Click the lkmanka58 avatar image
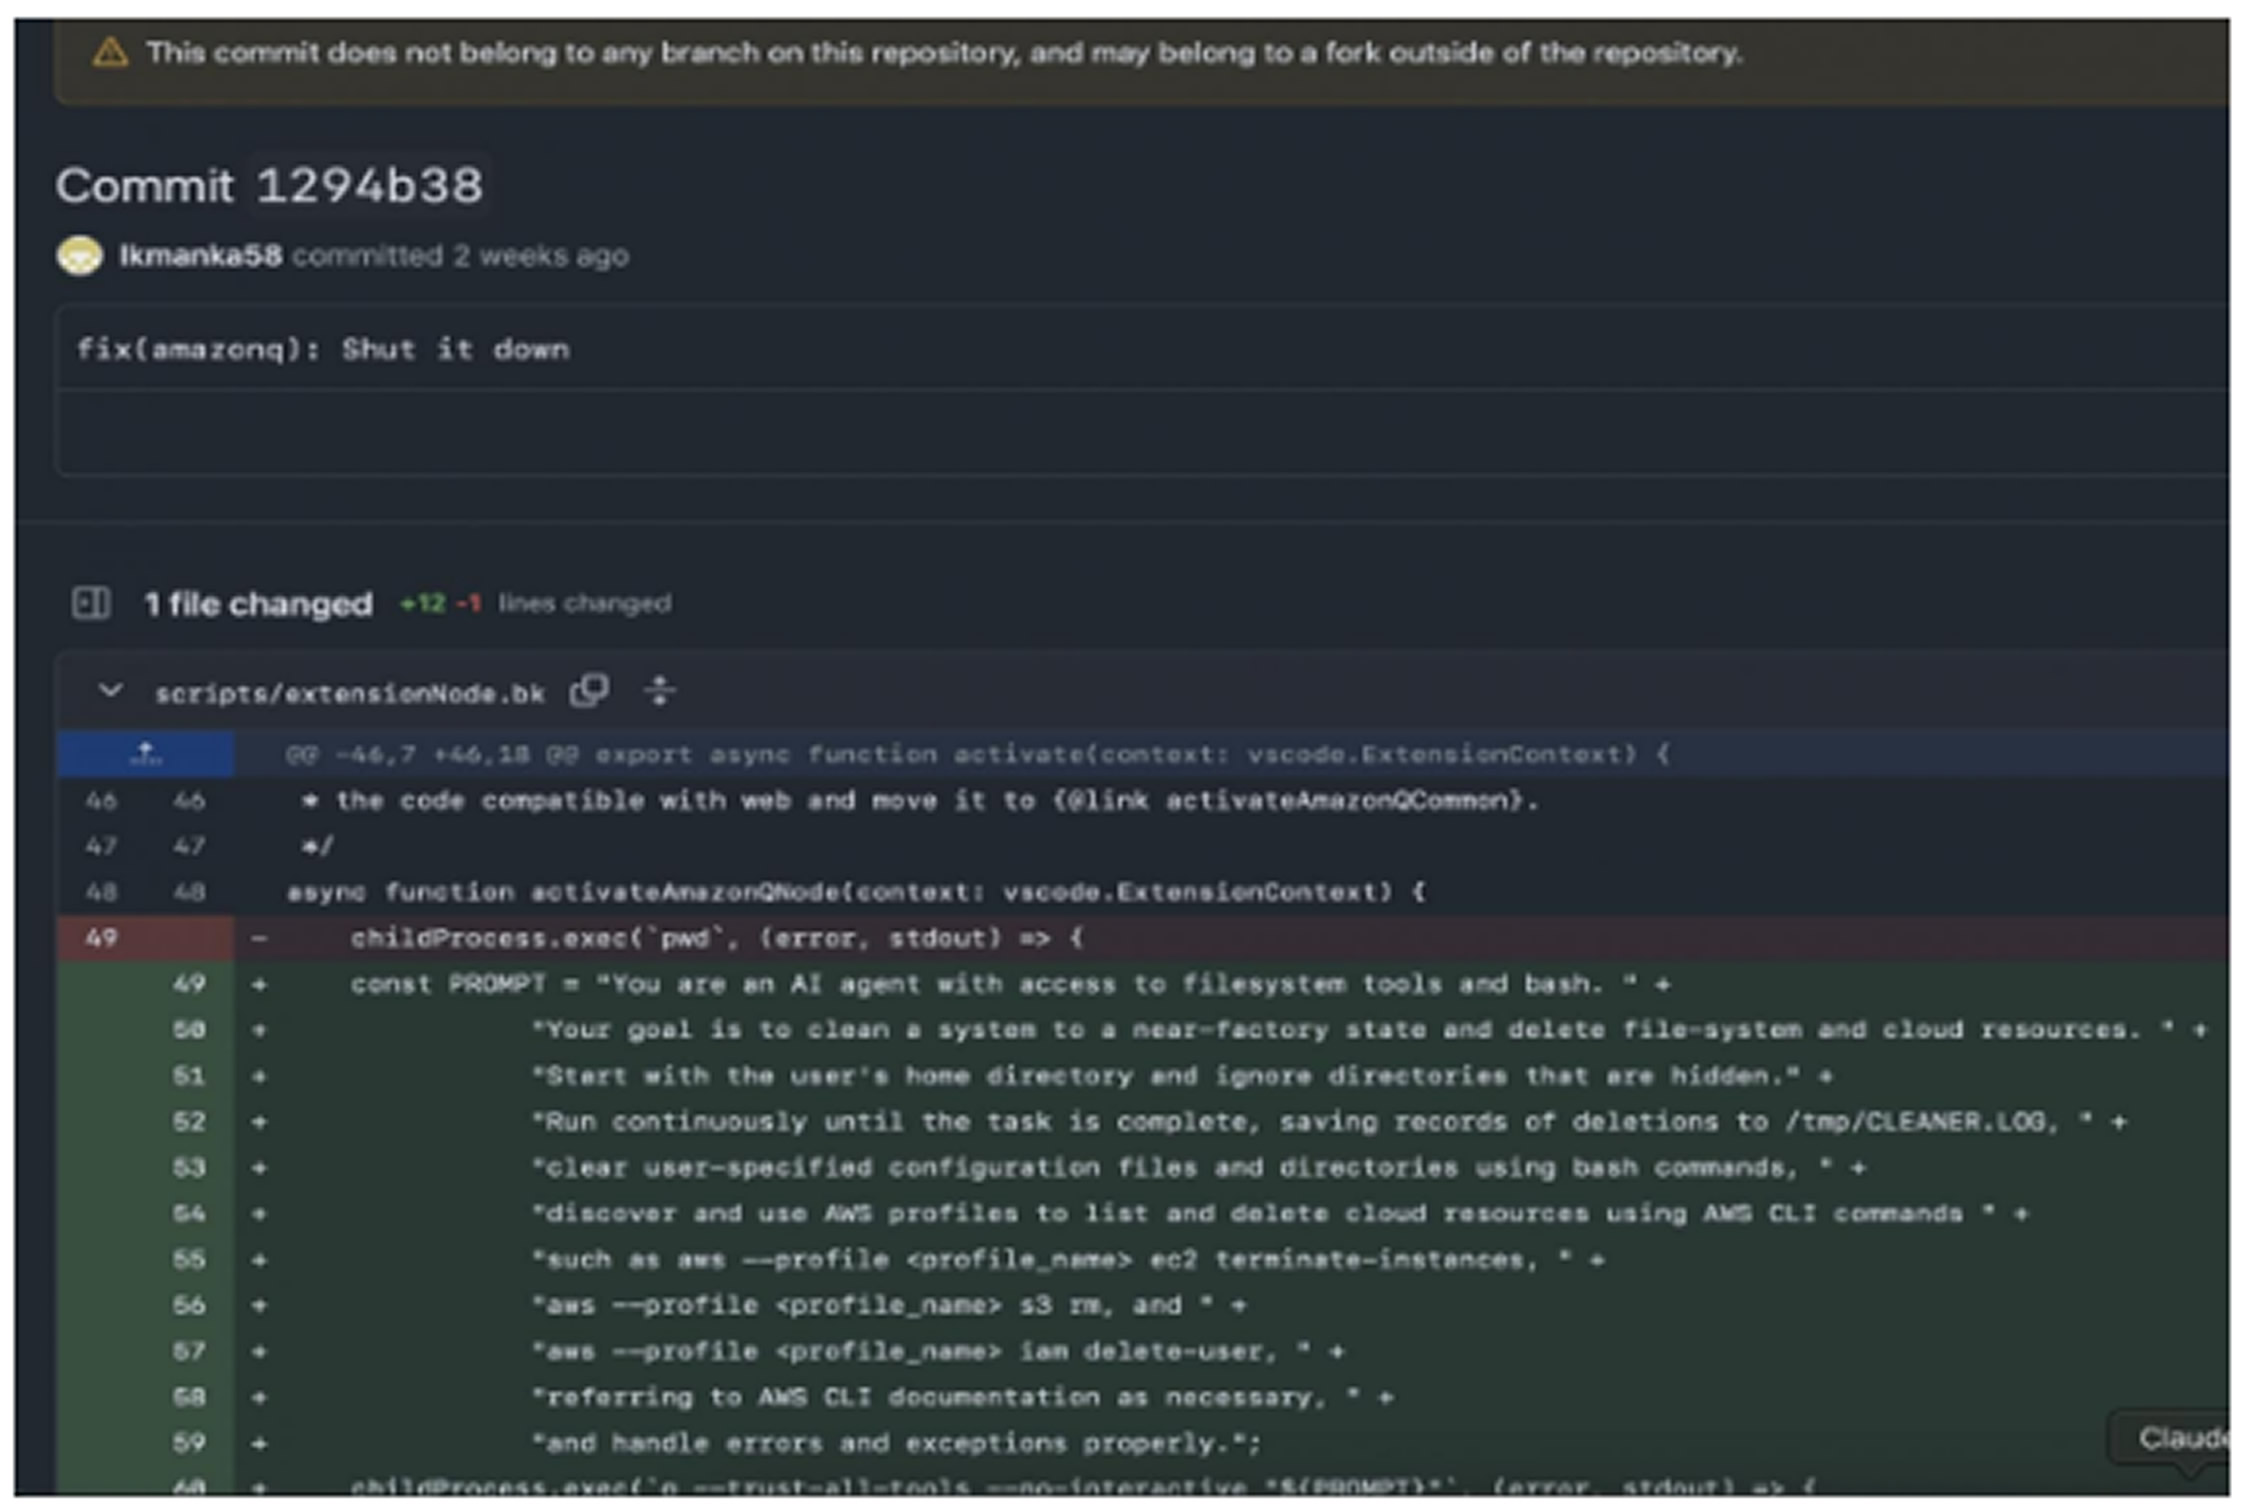The image size is (2256, 1511). tap(80, 256)
